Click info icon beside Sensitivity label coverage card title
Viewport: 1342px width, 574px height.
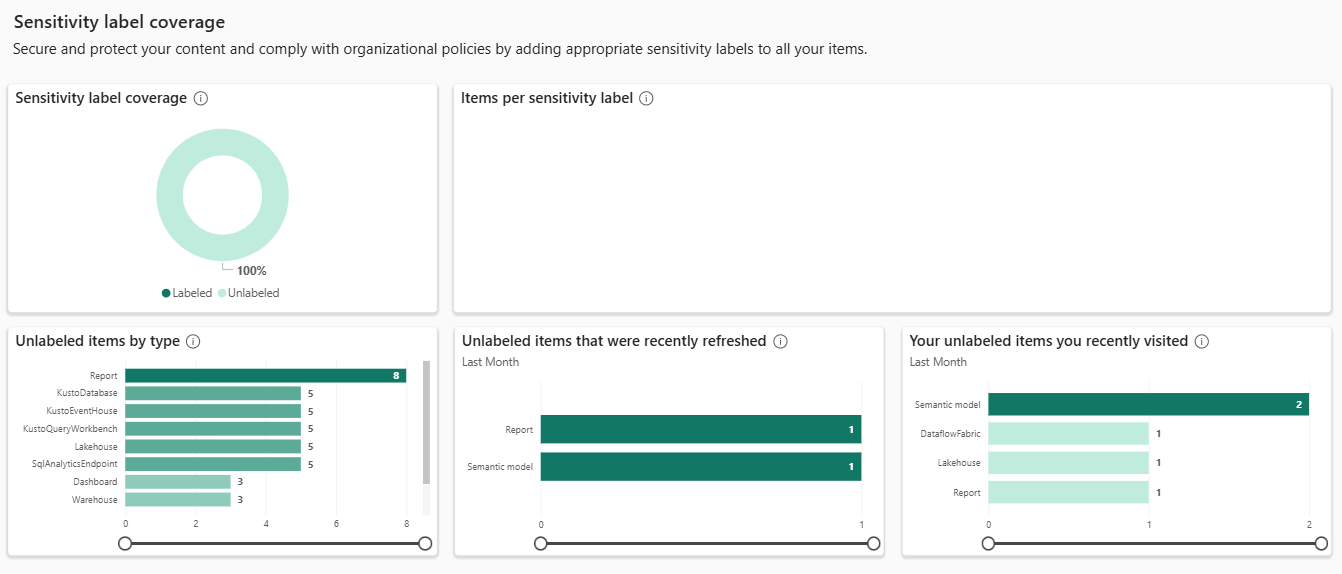(x=201, y=98)
